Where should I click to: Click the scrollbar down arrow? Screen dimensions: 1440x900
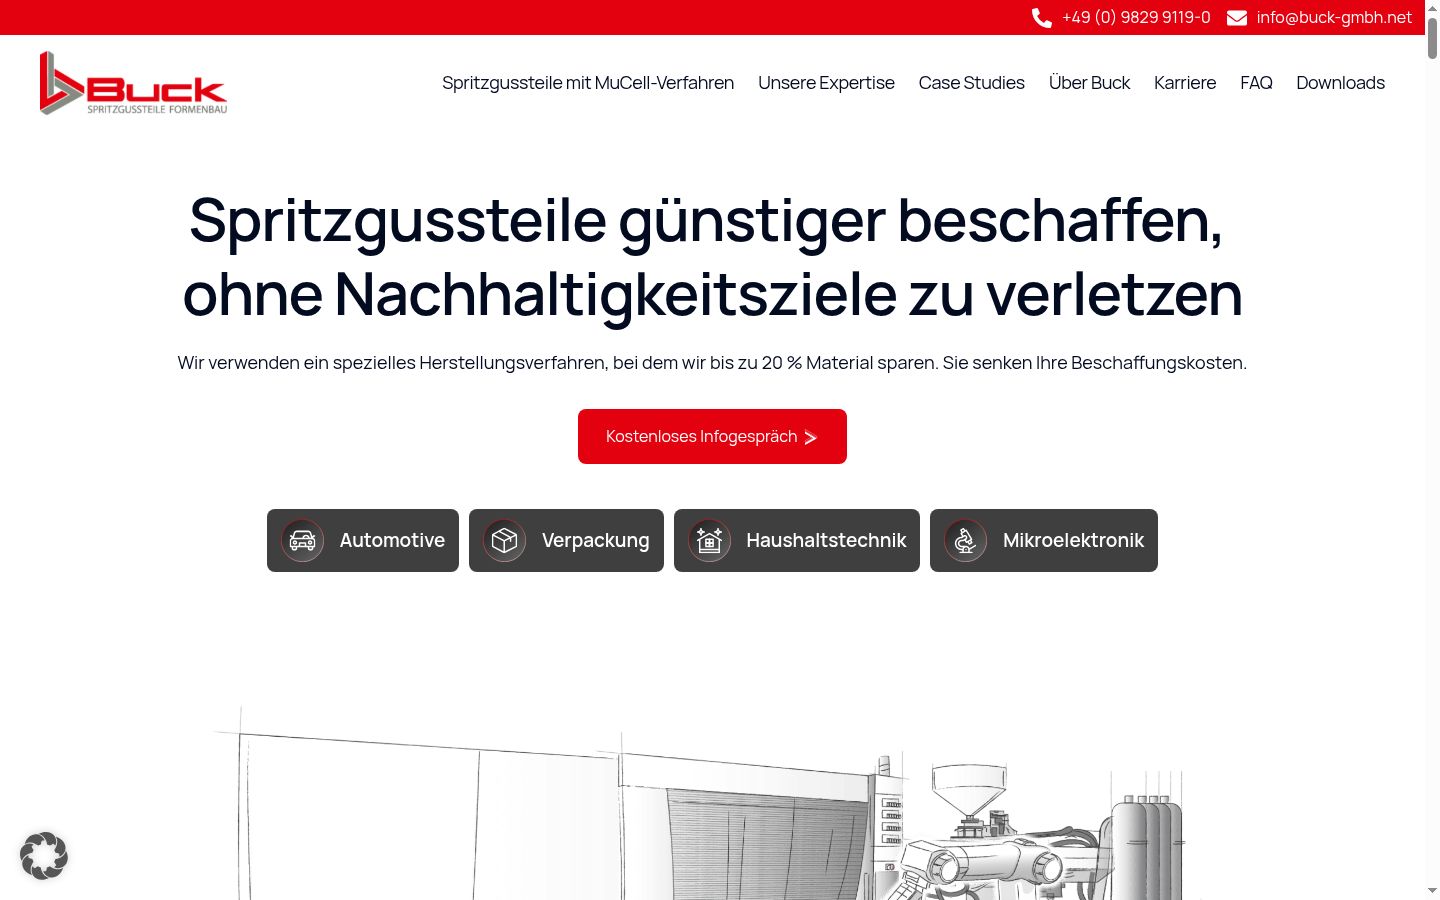coord(1432,890)
